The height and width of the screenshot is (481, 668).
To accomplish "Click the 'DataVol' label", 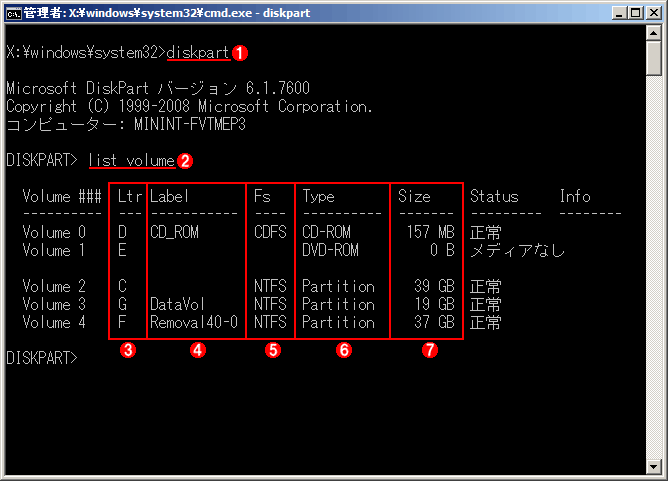I will pyautogui.click(x=177, y=304).
